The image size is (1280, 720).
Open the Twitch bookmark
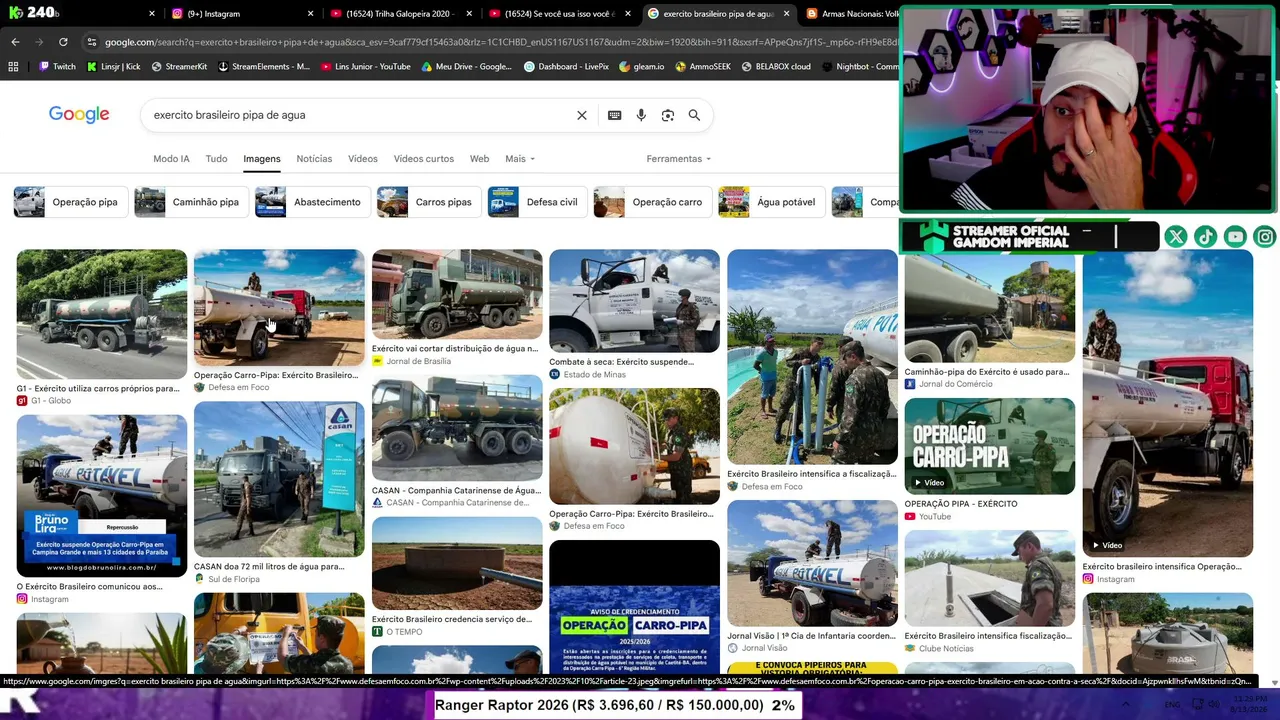pyautogui.click(x=57, y=67)
